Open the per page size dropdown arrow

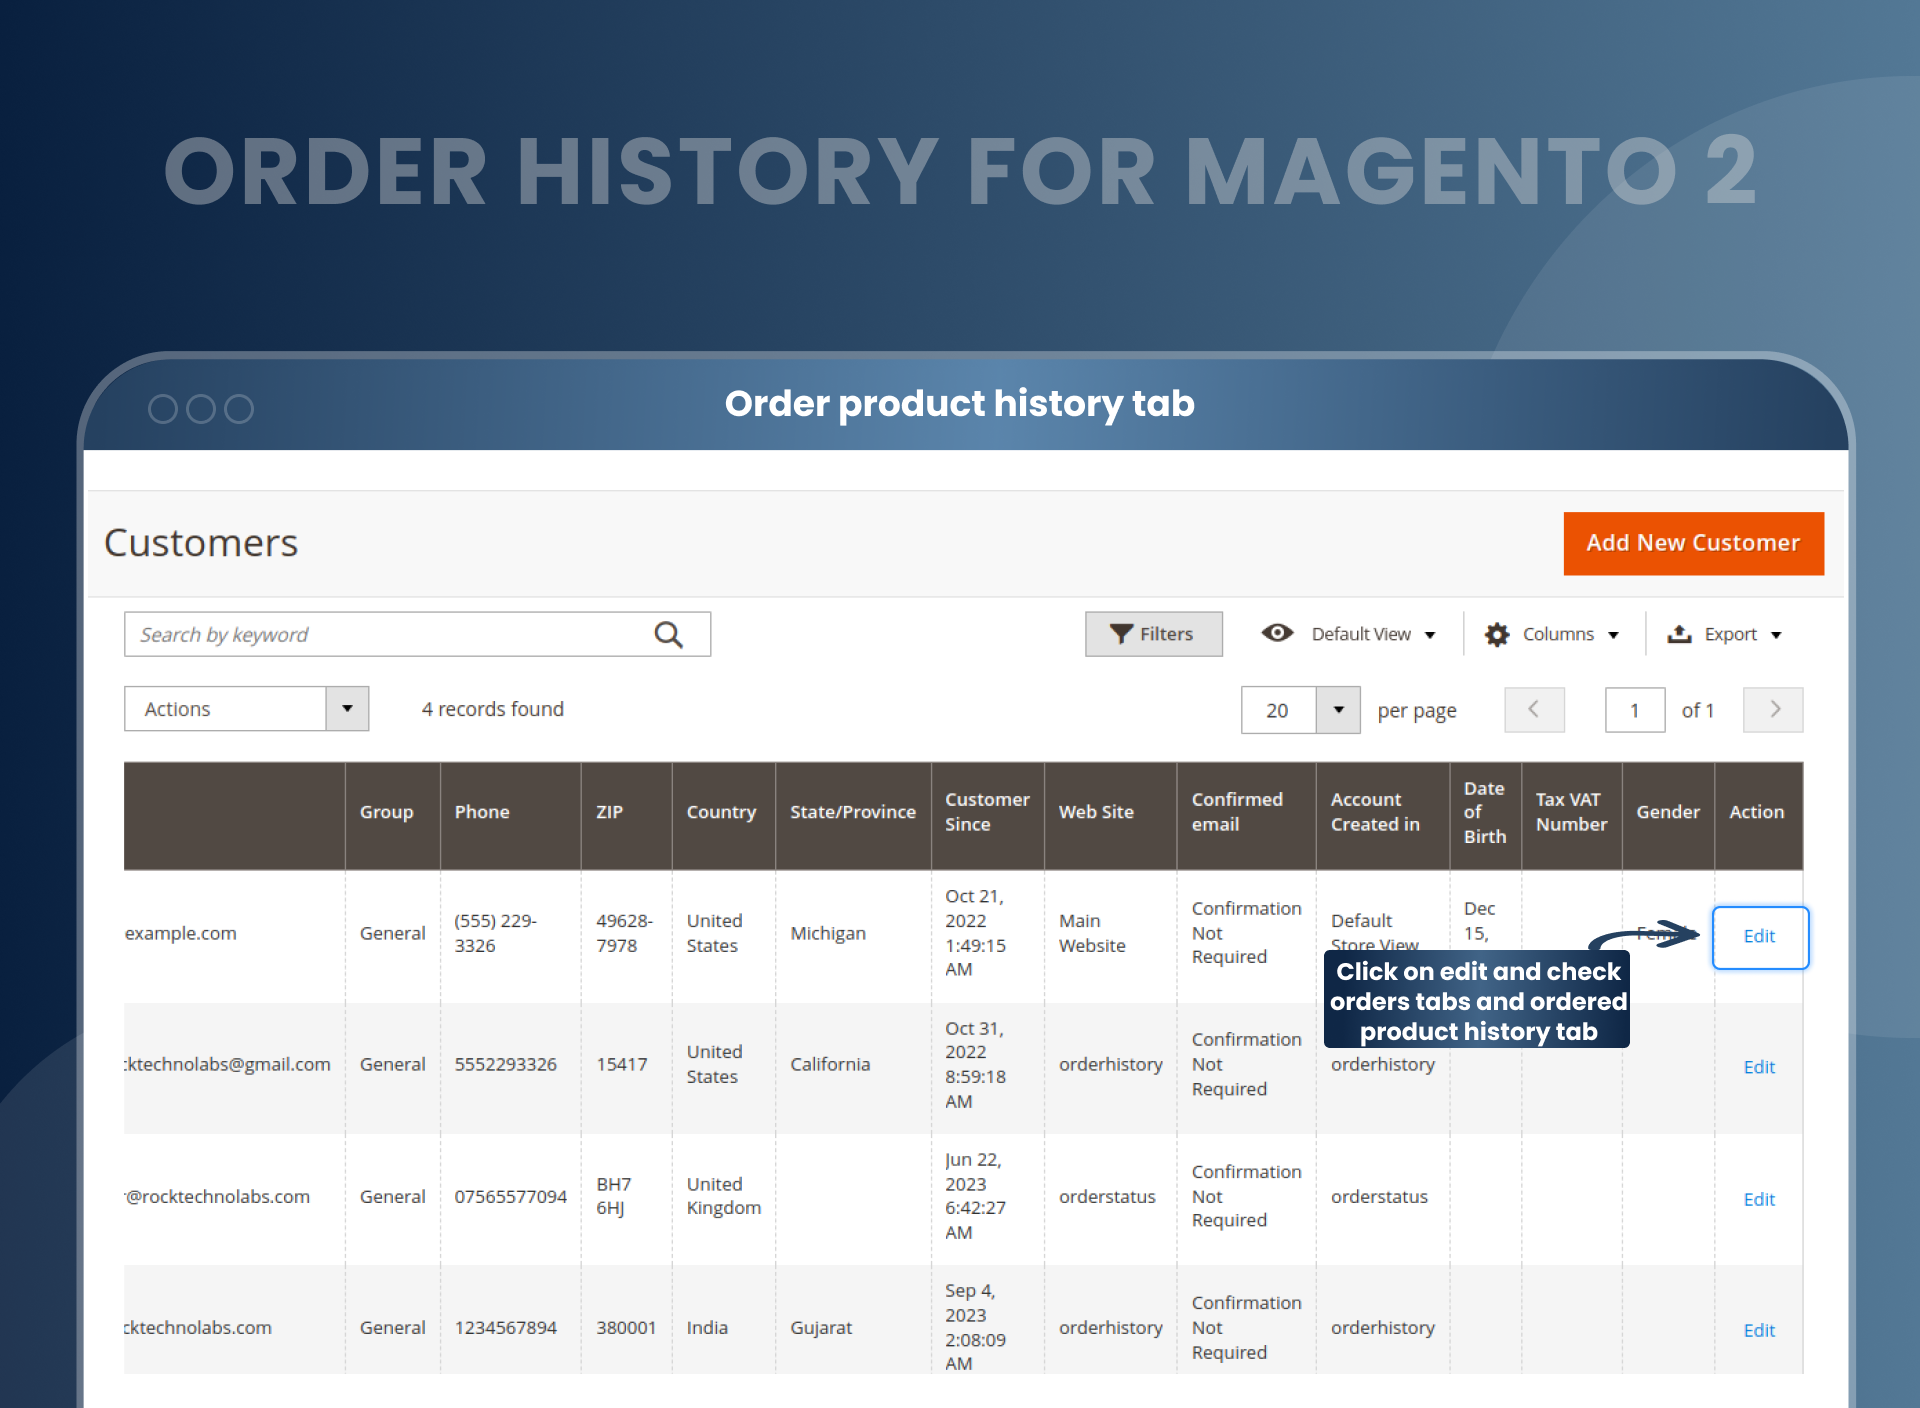(1338, 710)
